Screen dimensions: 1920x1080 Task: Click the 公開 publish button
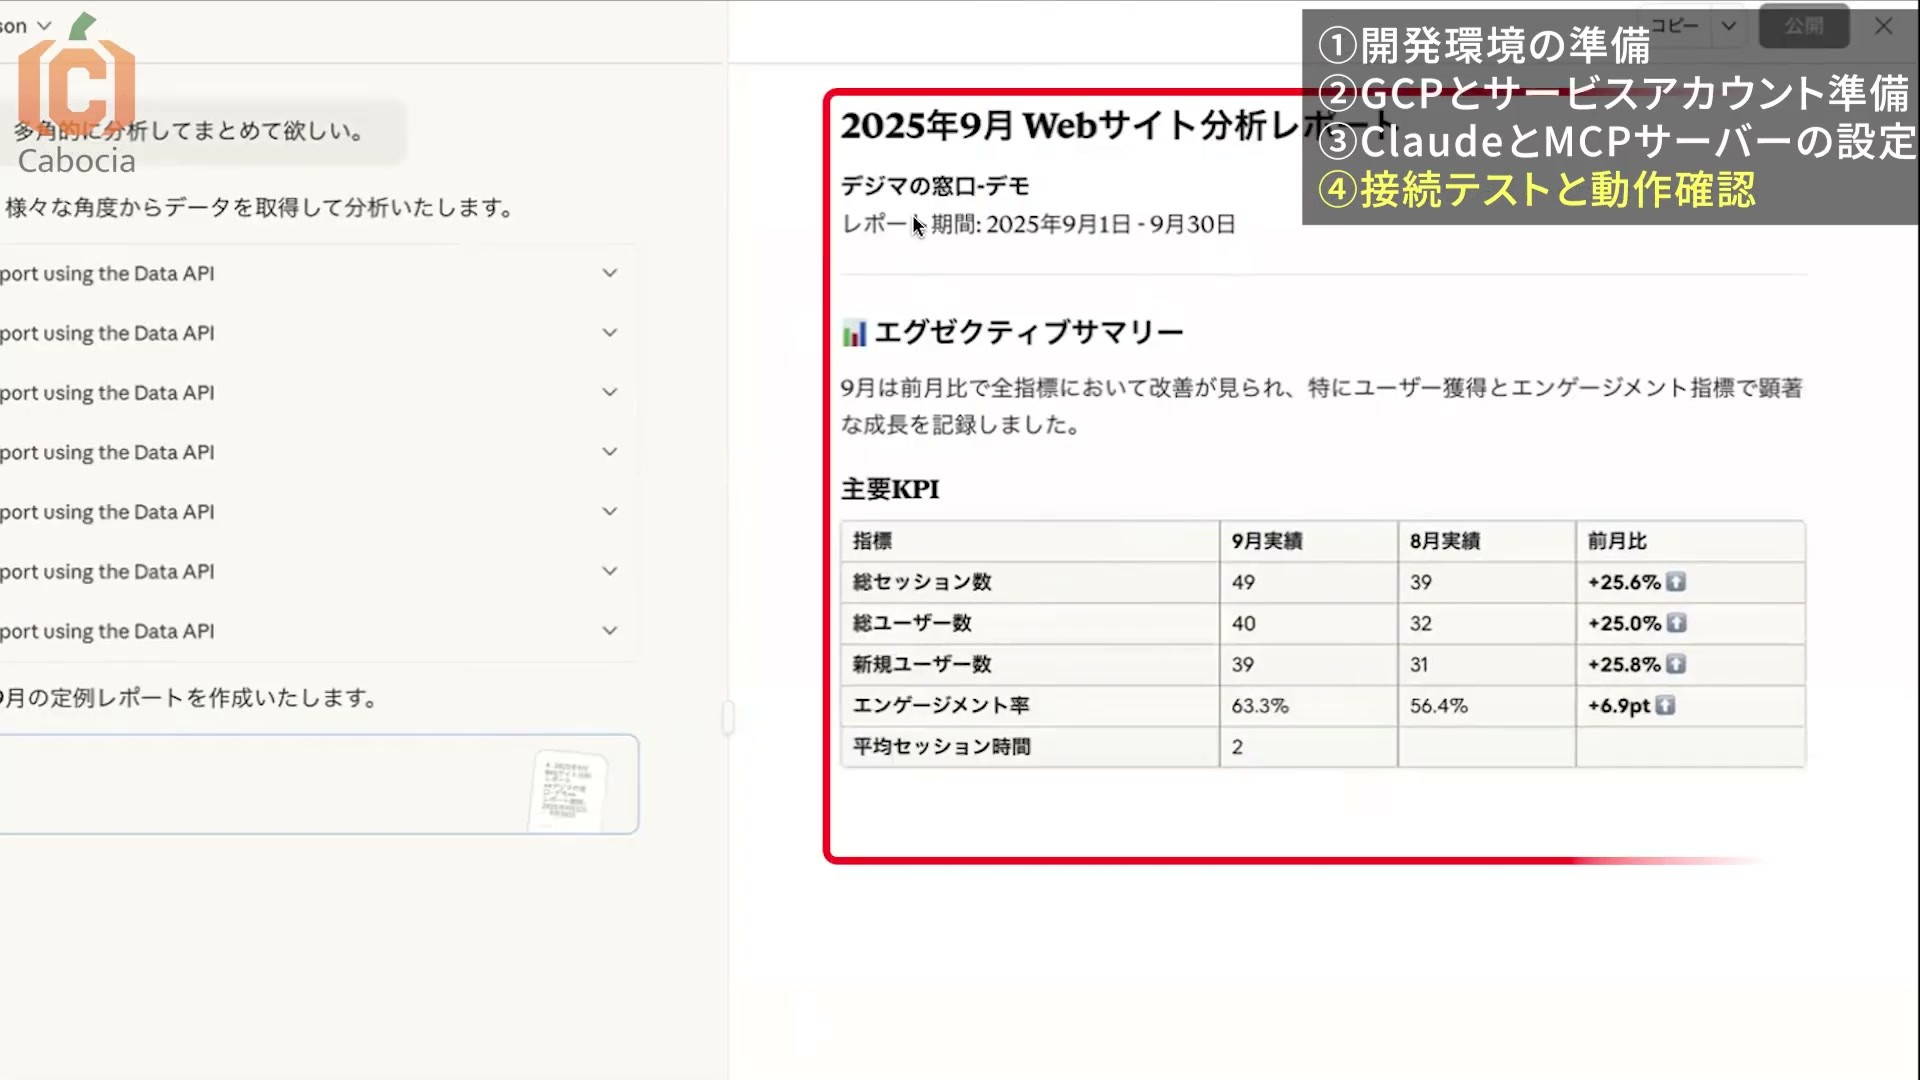click(x=1804, y=26)
